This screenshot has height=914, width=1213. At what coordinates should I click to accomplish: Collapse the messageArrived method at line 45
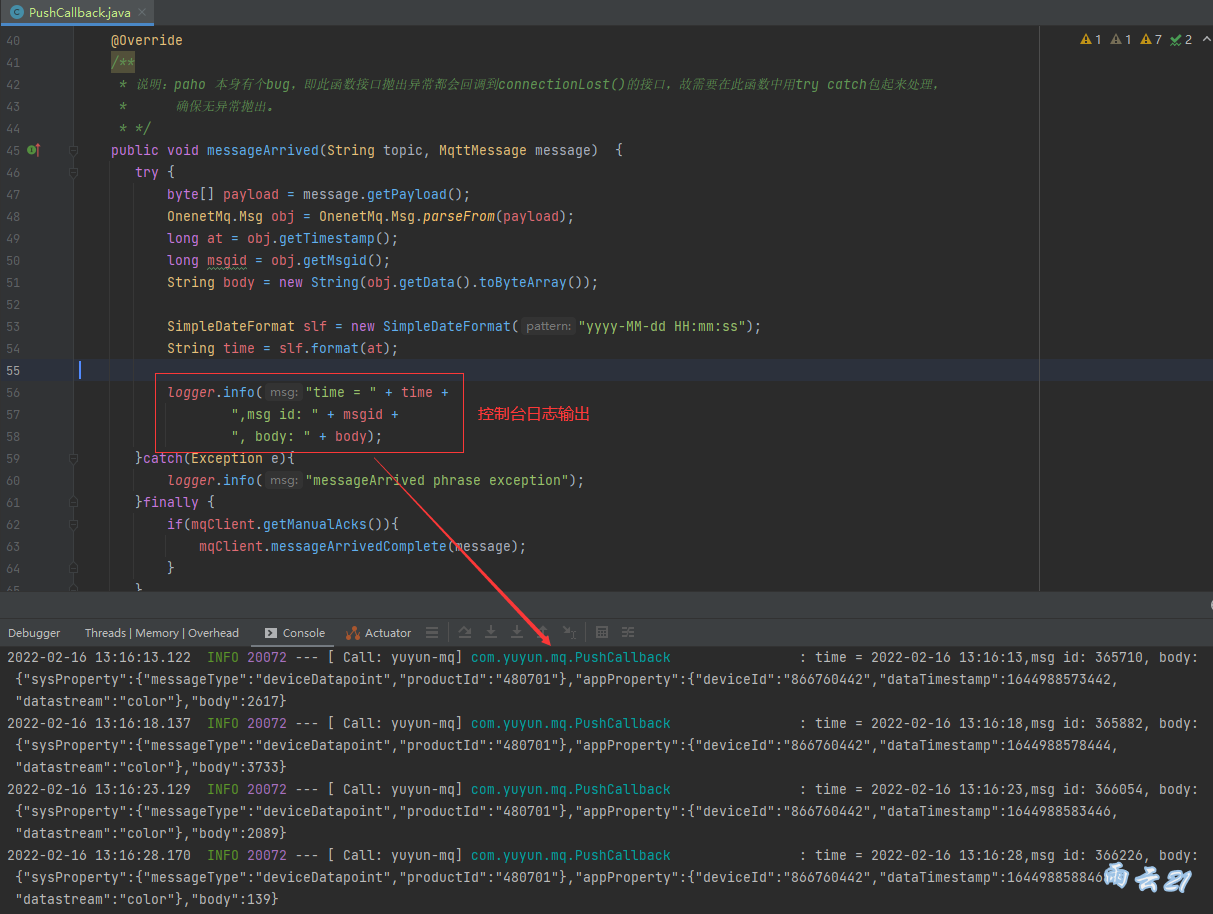point(73,150)
